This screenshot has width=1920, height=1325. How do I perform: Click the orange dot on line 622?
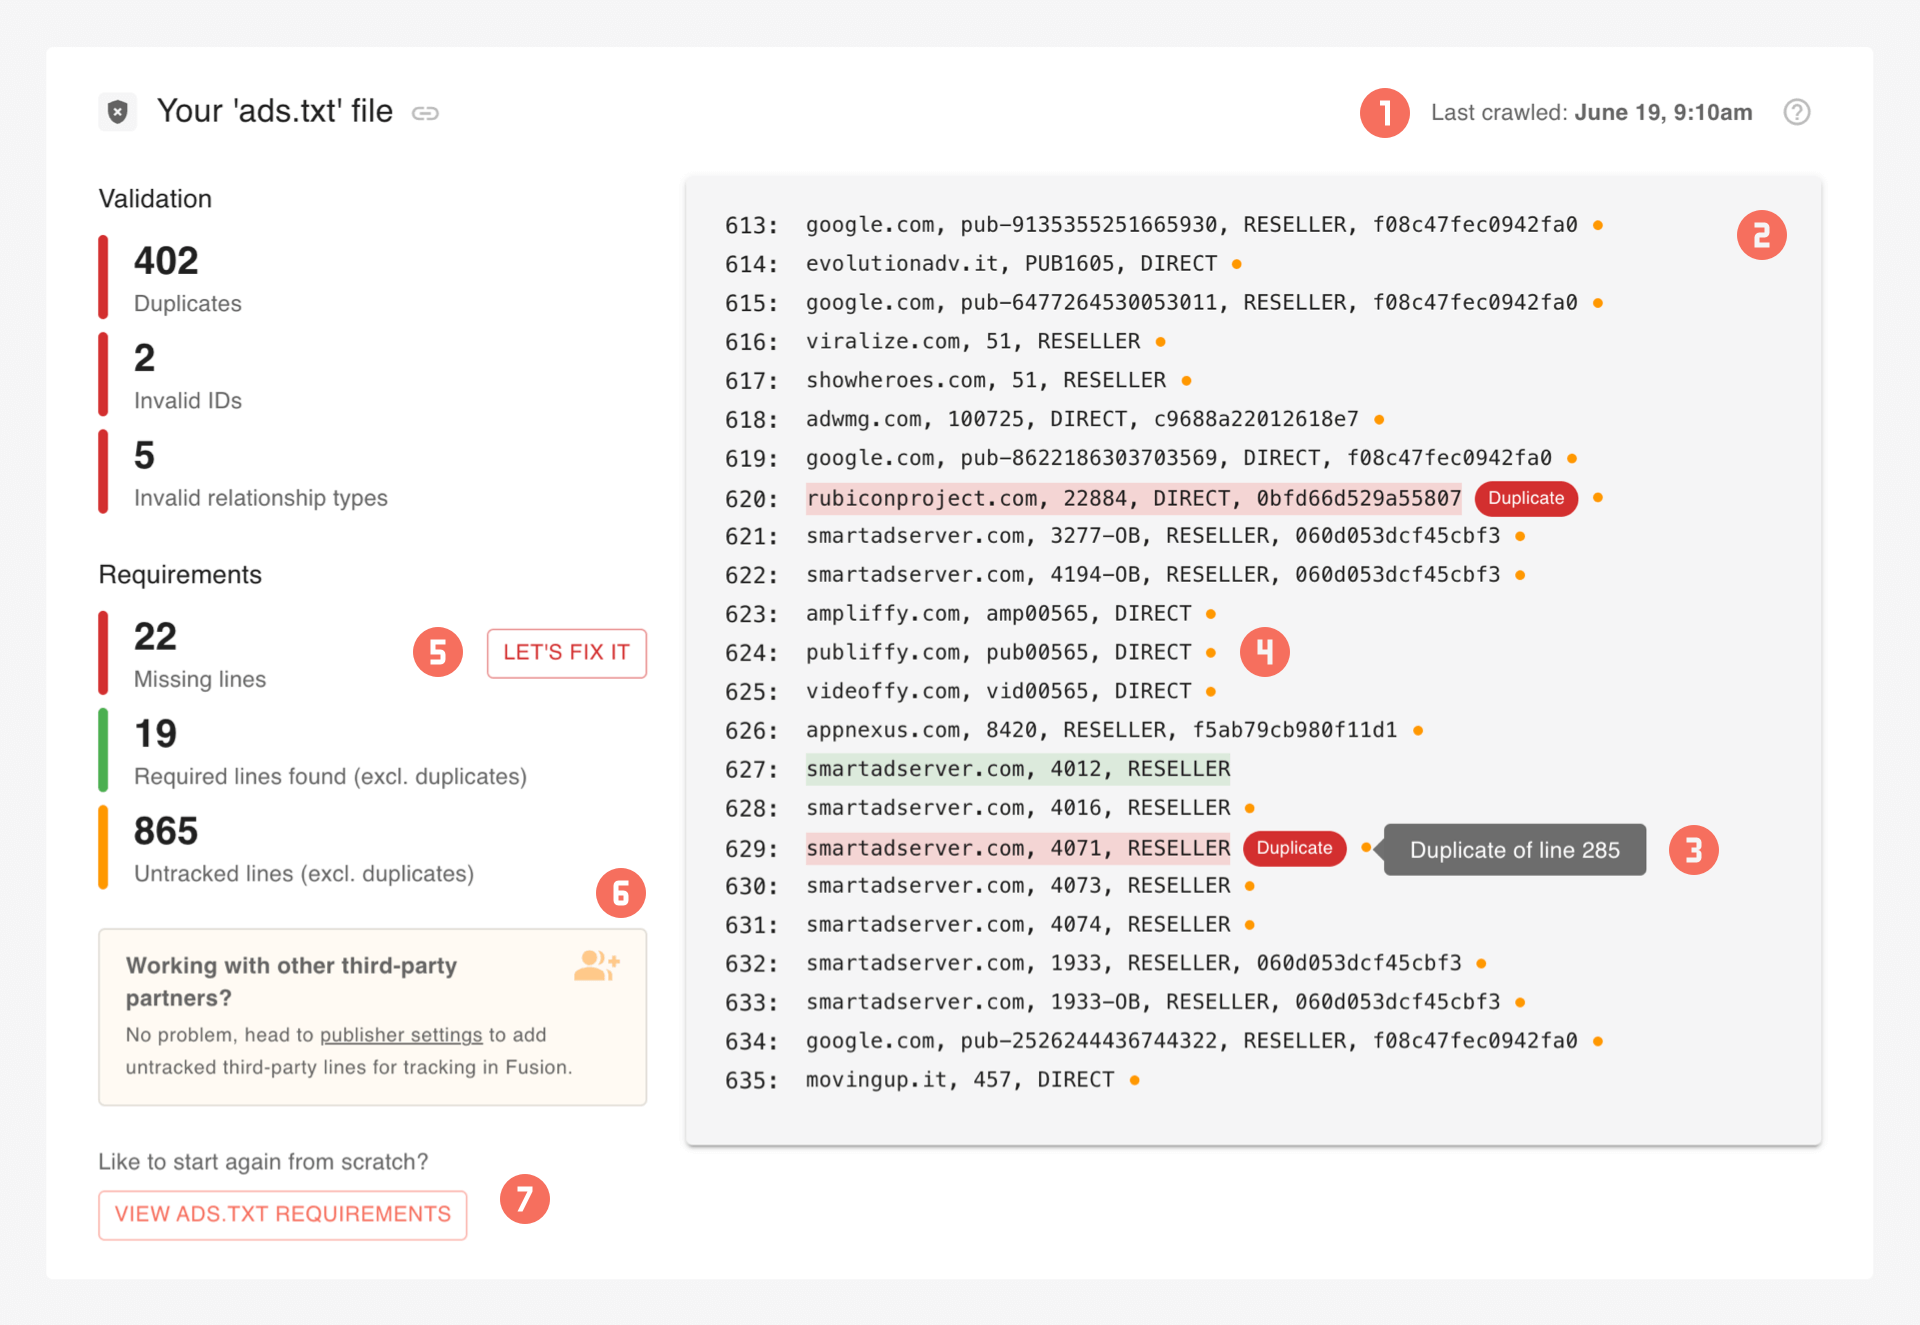(x=1520, y=575)
